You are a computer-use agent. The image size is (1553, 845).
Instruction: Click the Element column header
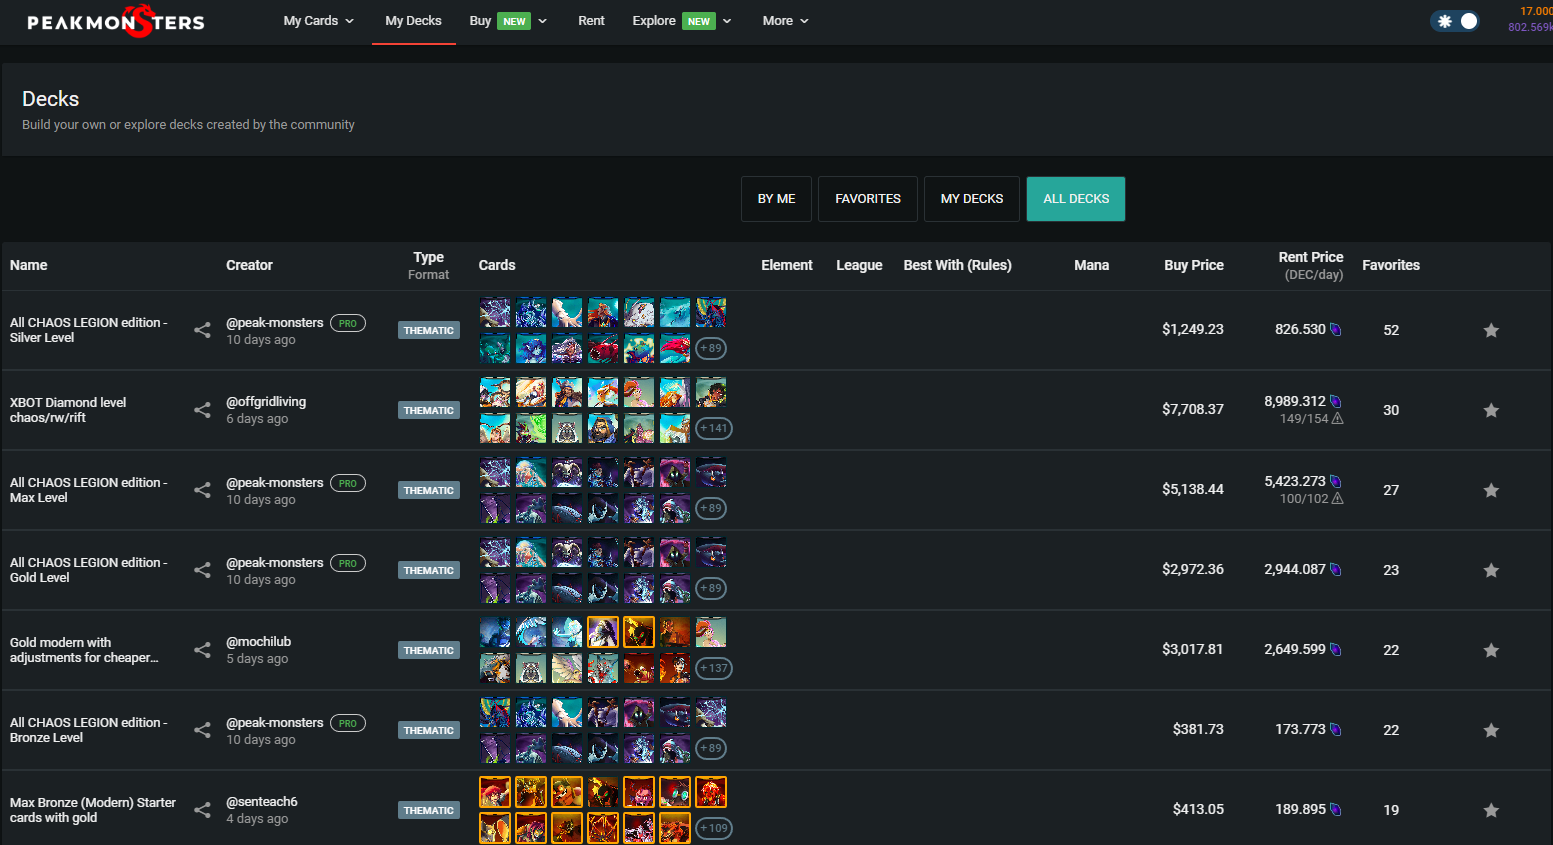[x=787, y=265]
